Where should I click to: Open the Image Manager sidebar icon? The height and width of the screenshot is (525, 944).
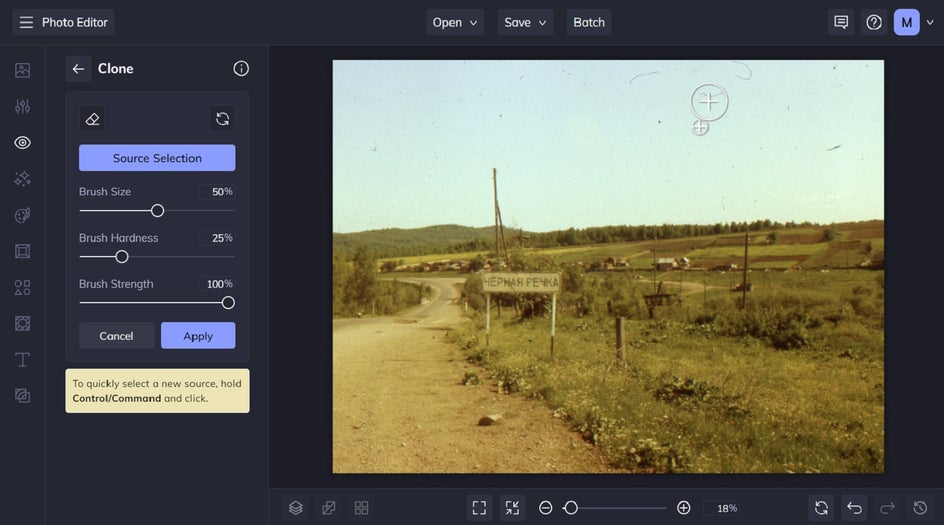click(x=22, y=70)
